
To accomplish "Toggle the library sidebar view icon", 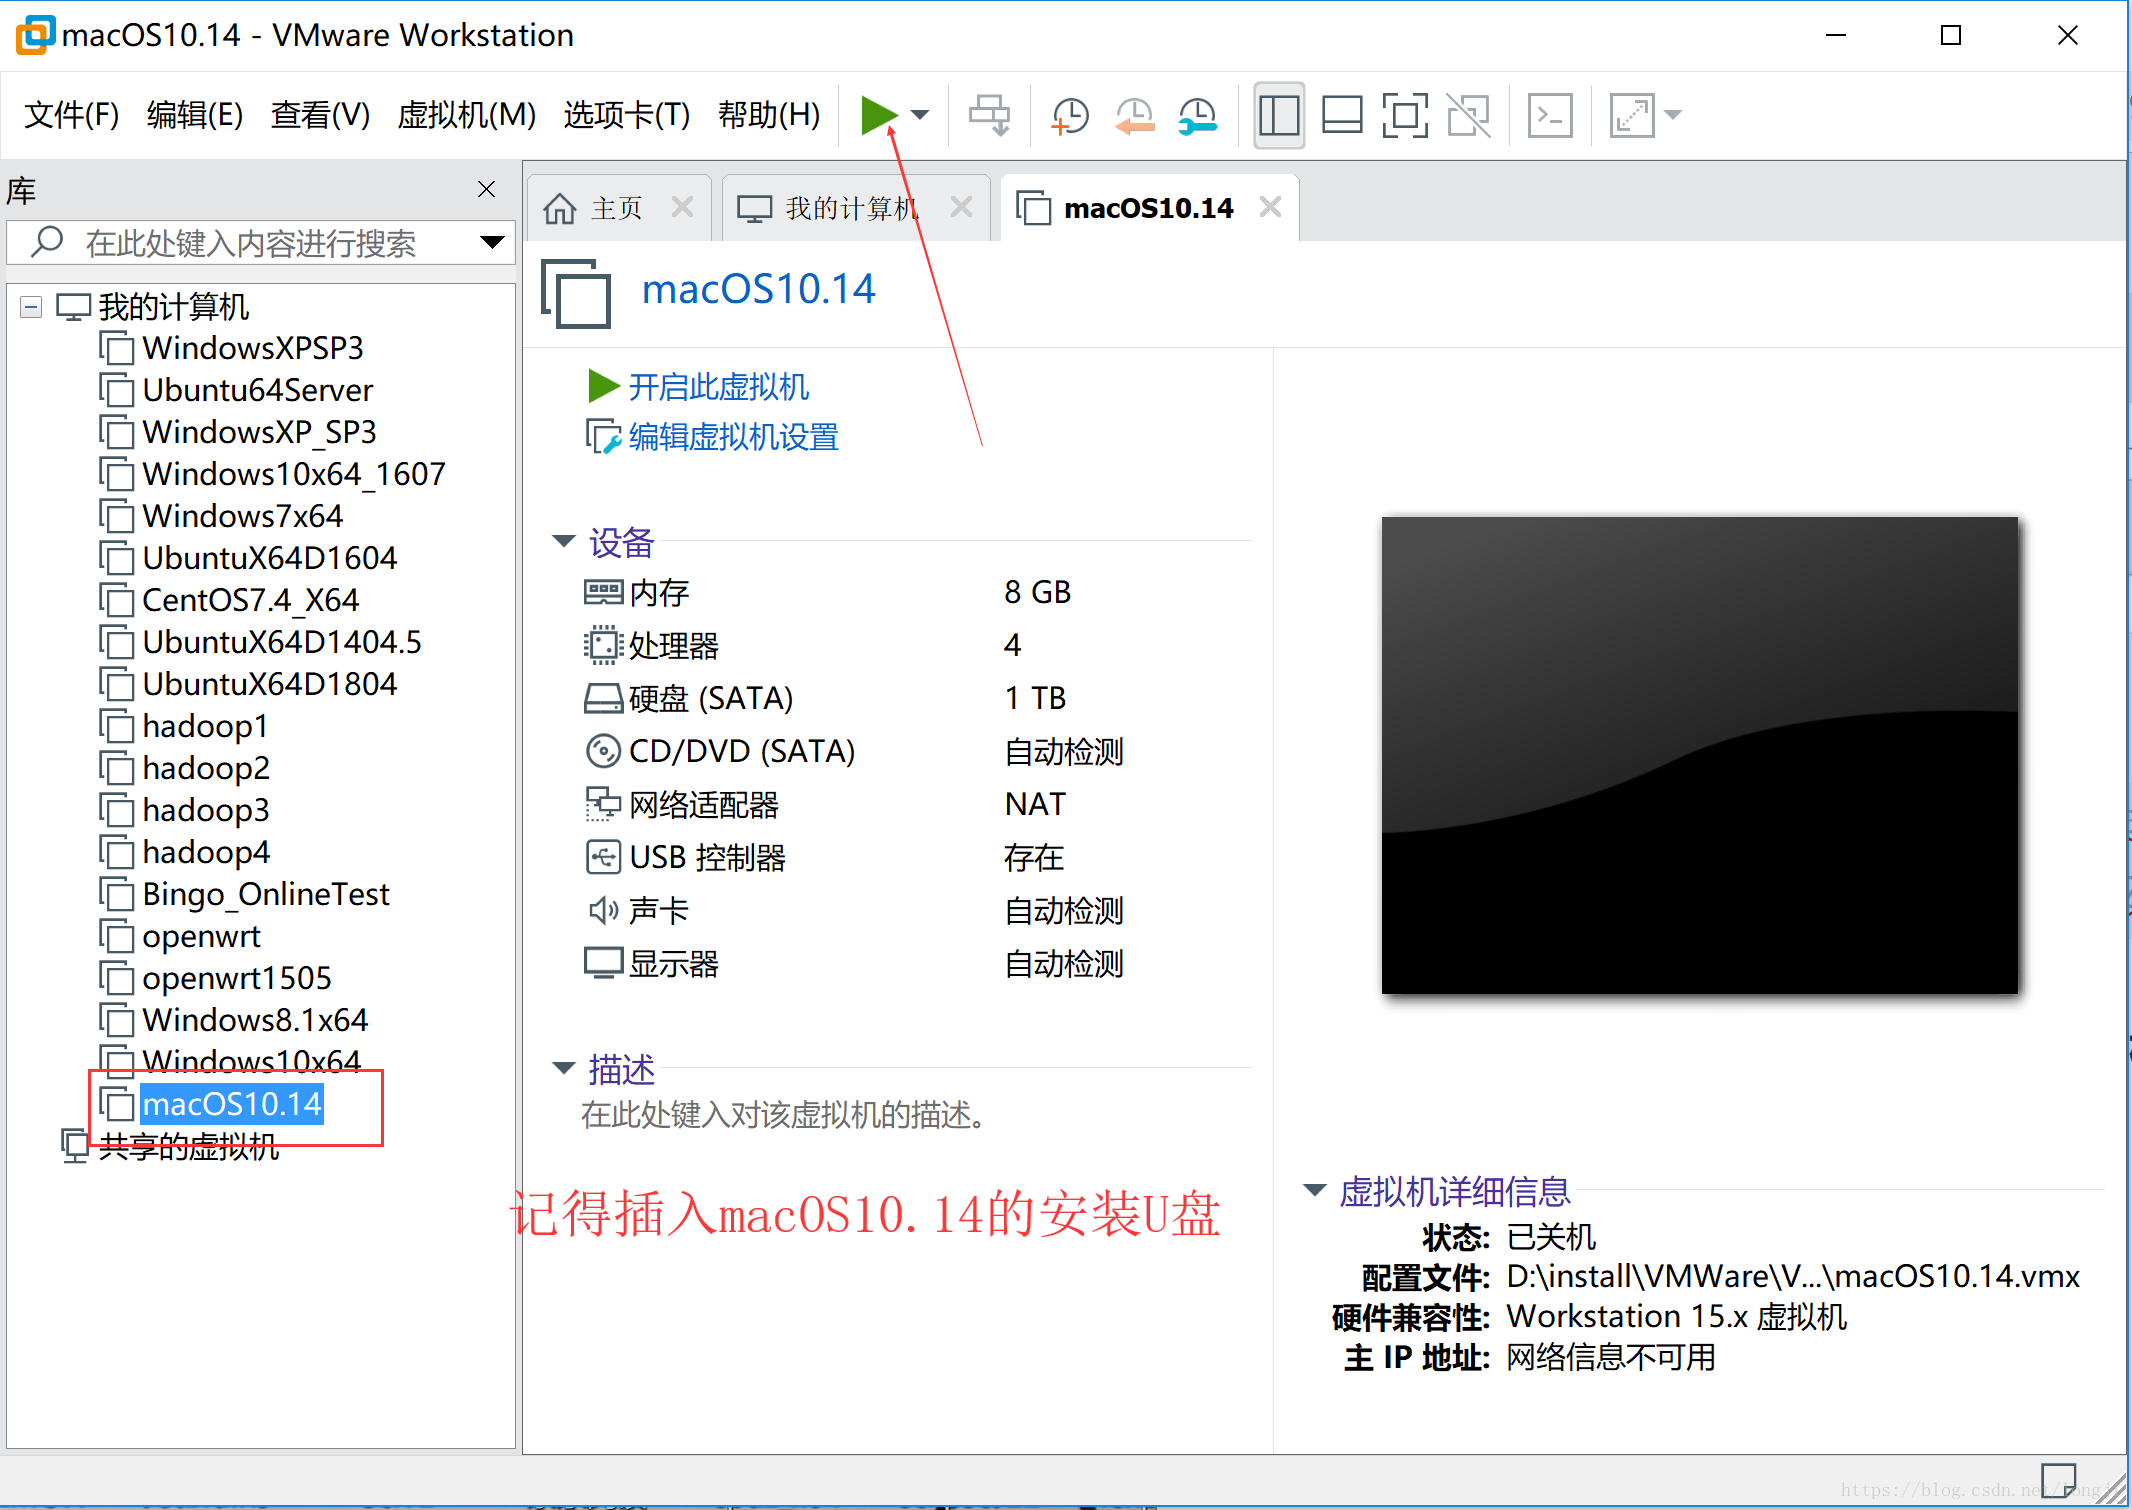I will [1279, 115].
